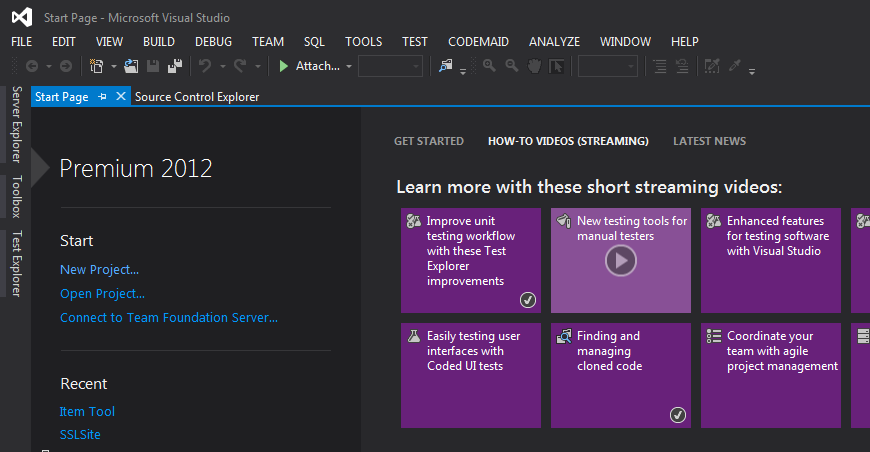Select the GET STARTED tab
Viewport: 870px width, 452px height.
(x=429, y=141)
